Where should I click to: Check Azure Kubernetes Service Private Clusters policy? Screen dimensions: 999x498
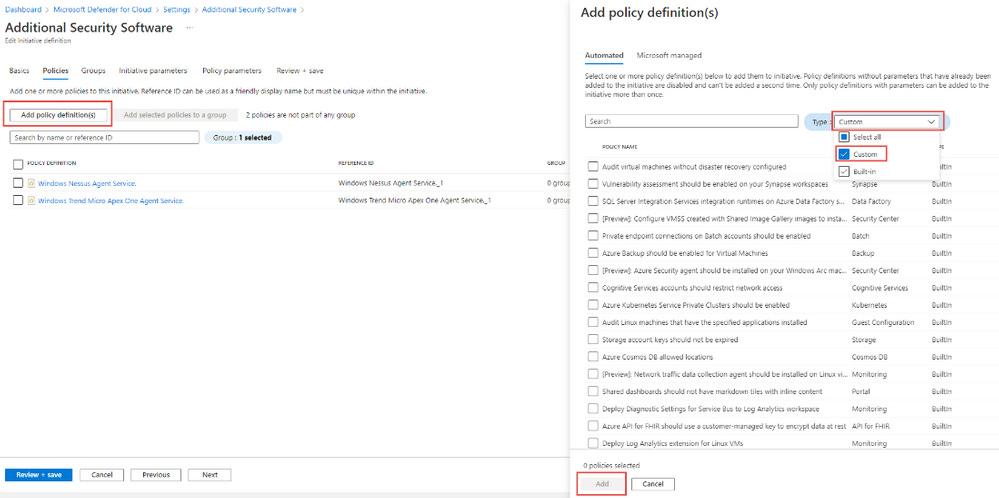tap(593, 305)
